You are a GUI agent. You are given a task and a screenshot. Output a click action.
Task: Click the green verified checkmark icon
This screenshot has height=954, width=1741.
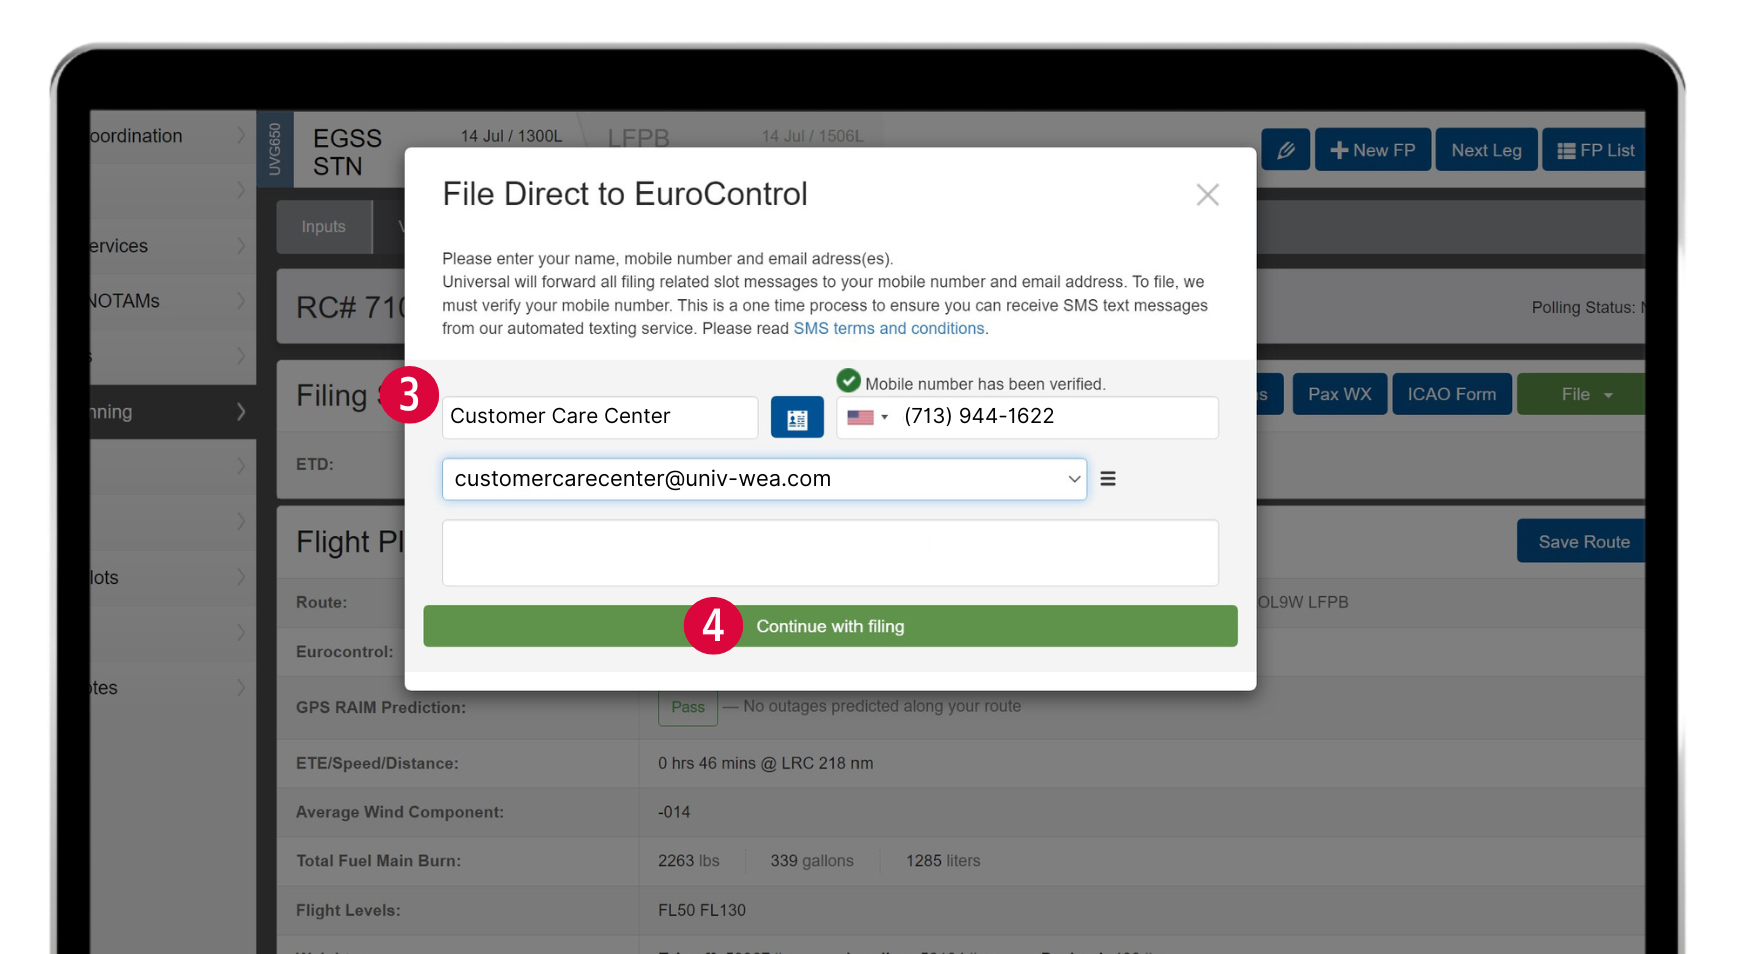pos(848,381)
